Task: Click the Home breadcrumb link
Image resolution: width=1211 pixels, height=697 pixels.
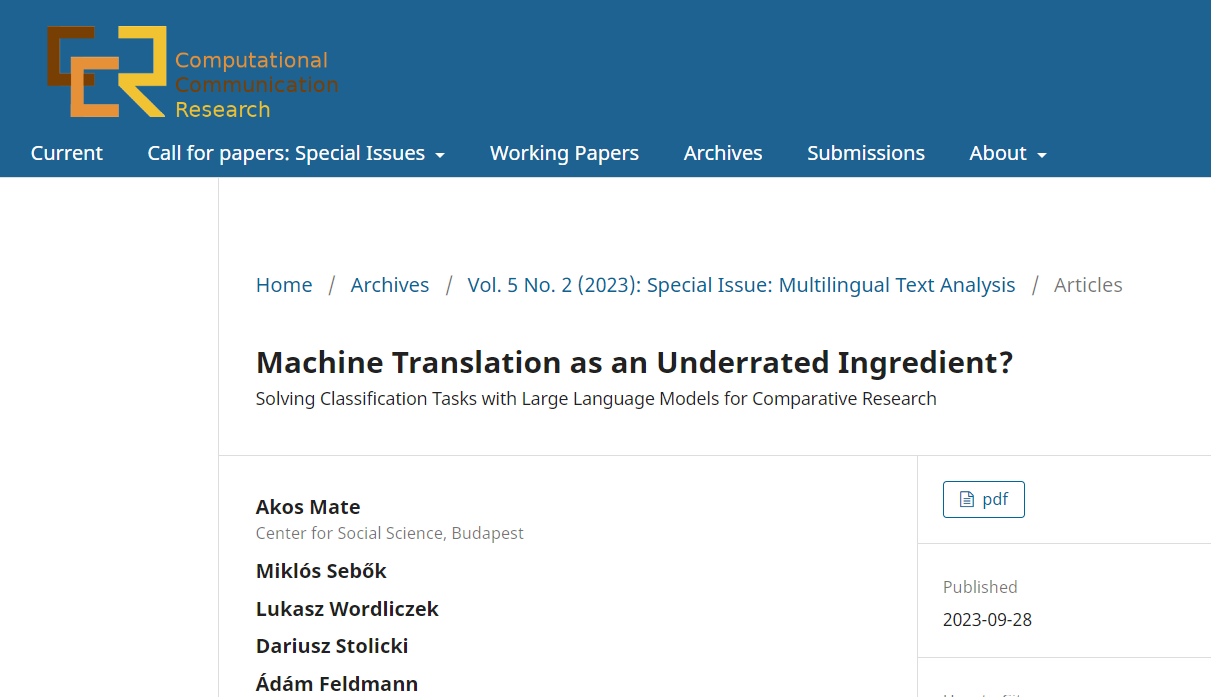Action: tap(284, 285)
